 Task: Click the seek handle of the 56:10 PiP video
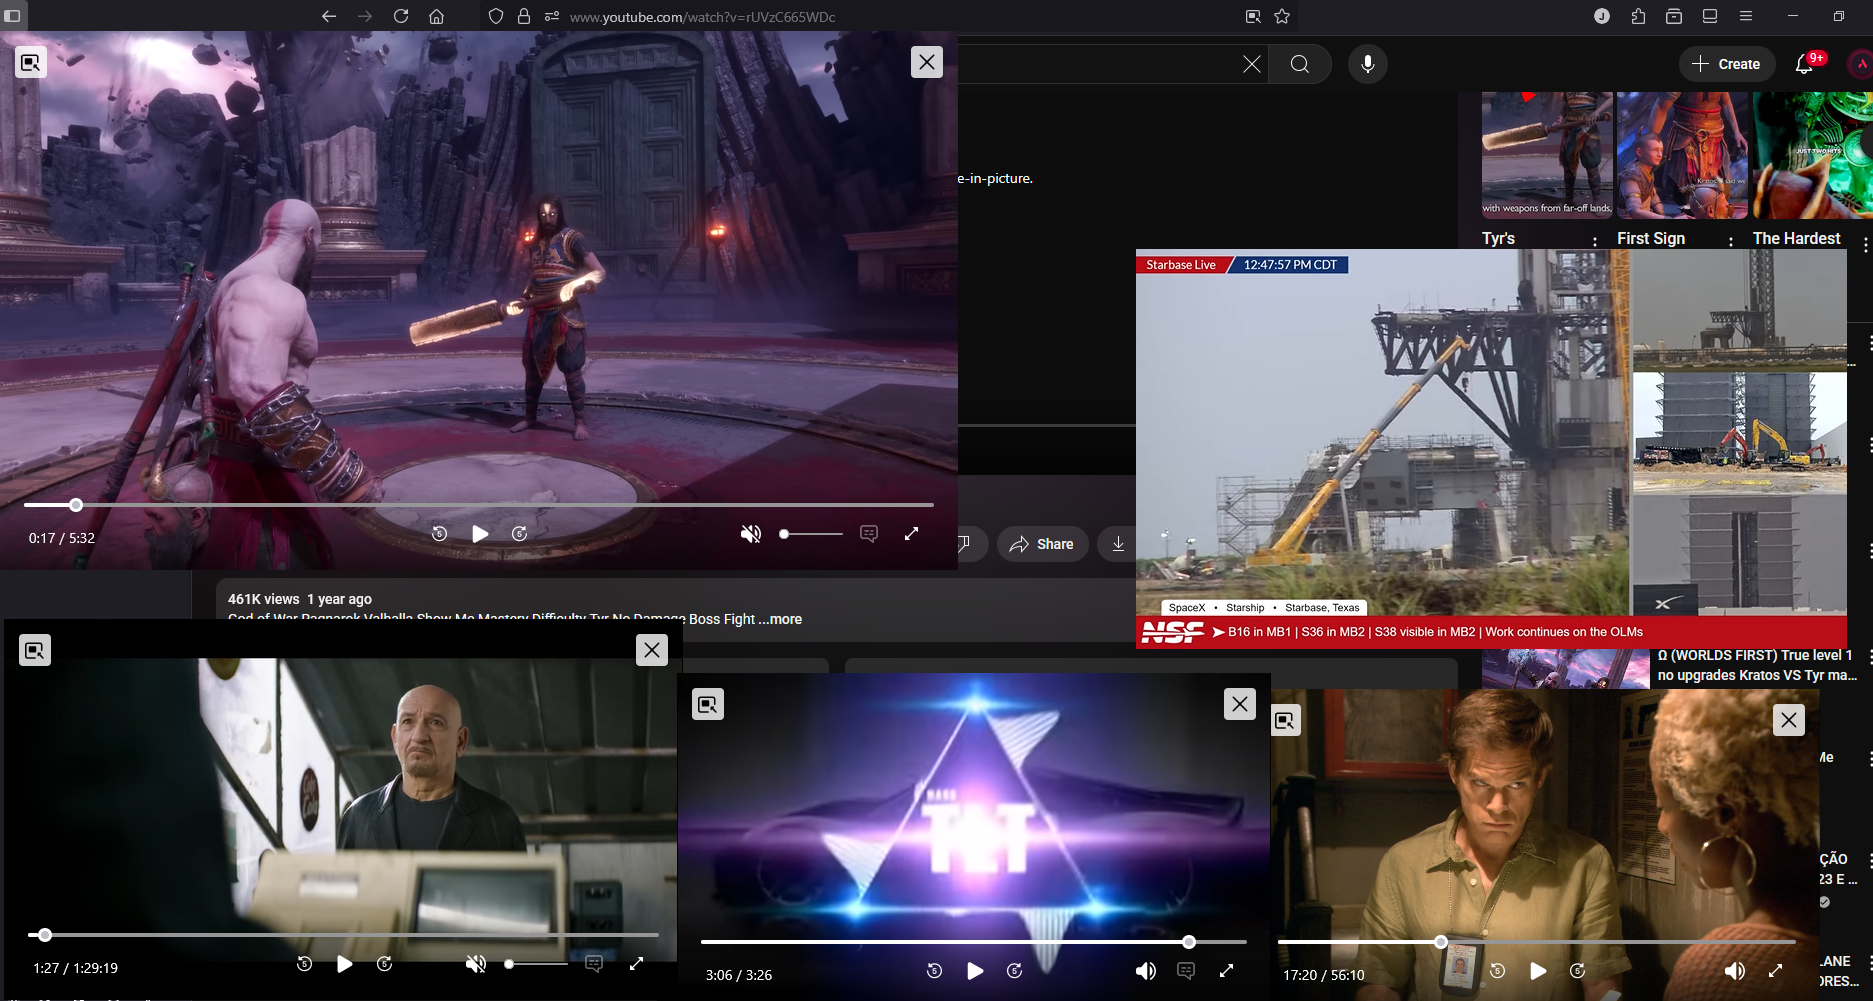[1441, 942]
